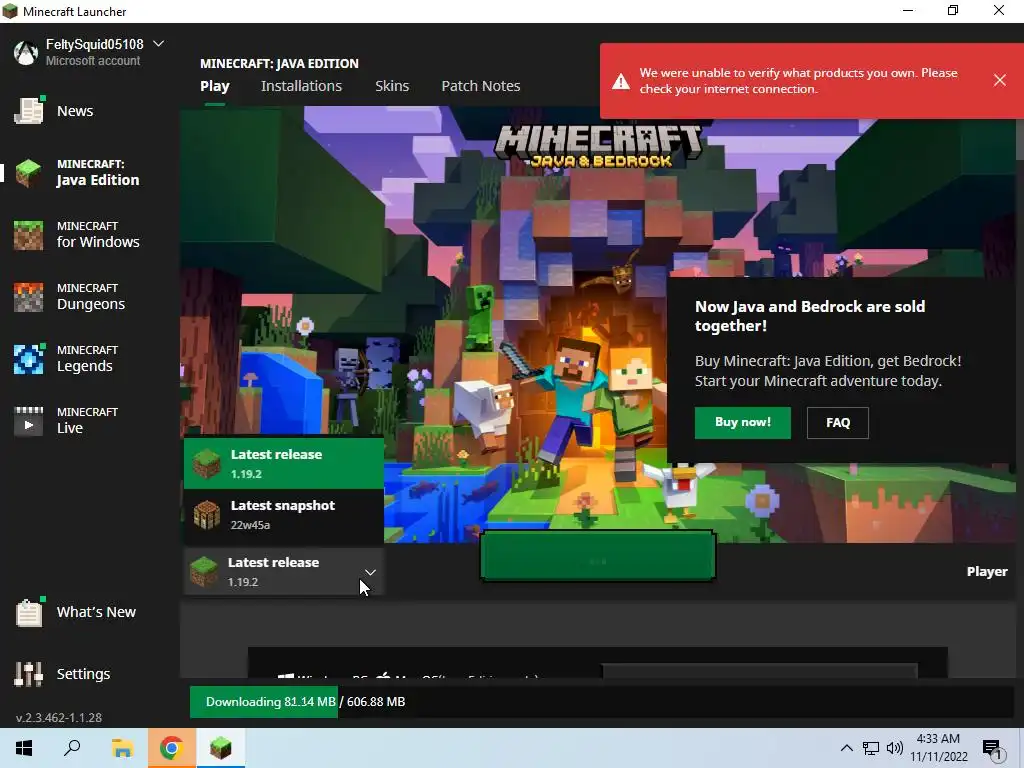Select Minecraft Java Edition grass block icon
This screenshot has height=768, width=1024.
point(29,172)
